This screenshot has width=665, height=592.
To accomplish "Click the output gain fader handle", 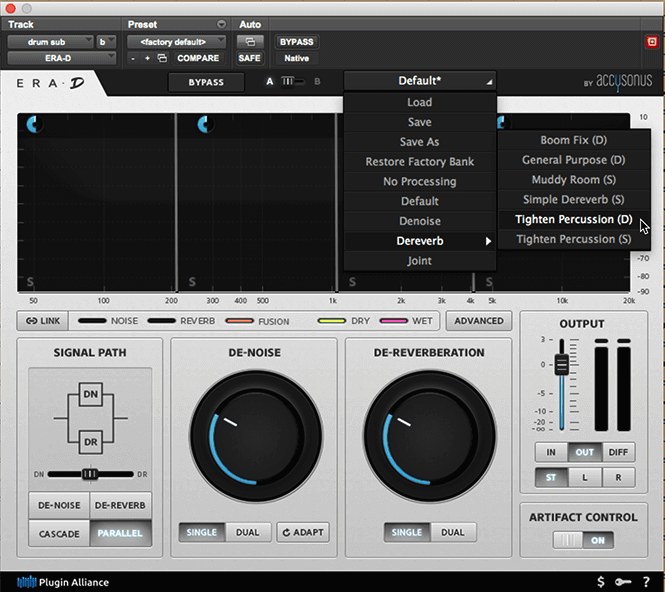I will (x=562, y=364).
